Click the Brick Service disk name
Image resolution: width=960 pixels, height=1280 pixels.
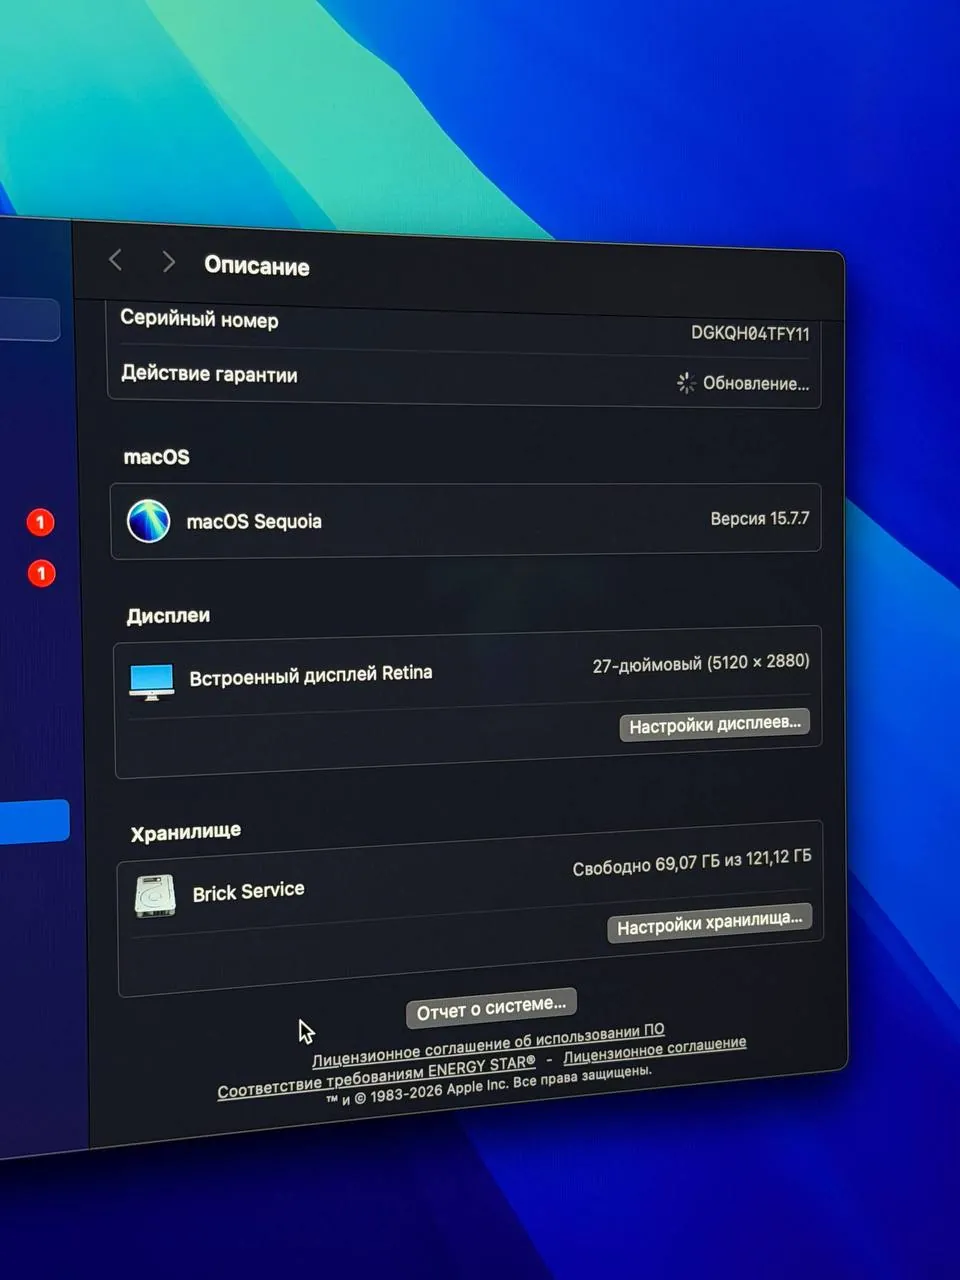click(248, 891)
